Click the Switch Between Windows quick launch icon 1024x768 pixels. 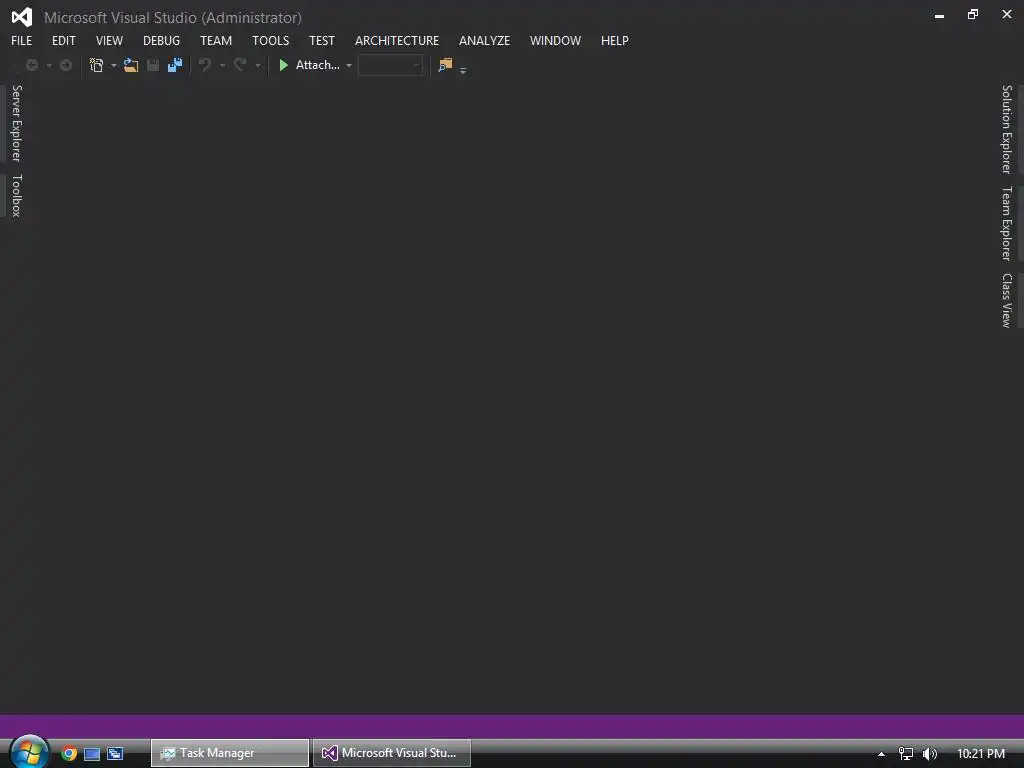[x=115, y=754]
